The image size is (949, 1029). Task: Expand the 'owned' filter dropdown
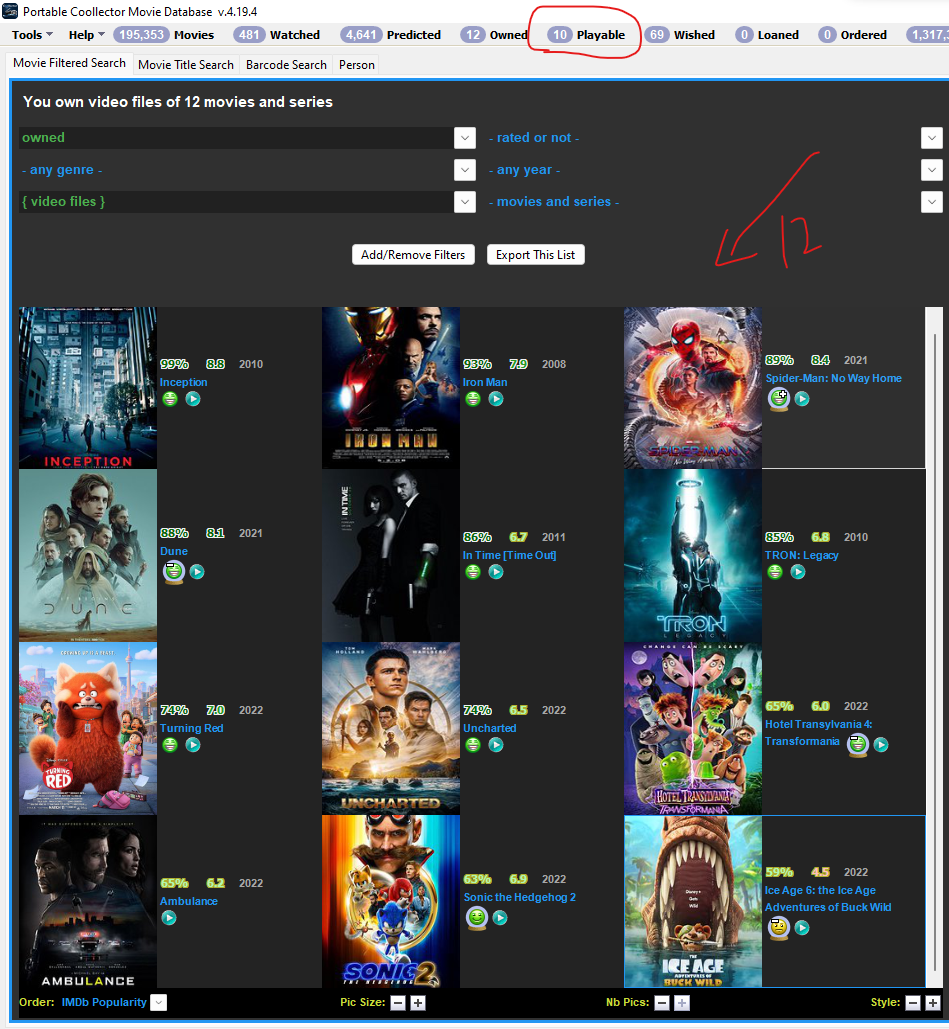point(465,138)
